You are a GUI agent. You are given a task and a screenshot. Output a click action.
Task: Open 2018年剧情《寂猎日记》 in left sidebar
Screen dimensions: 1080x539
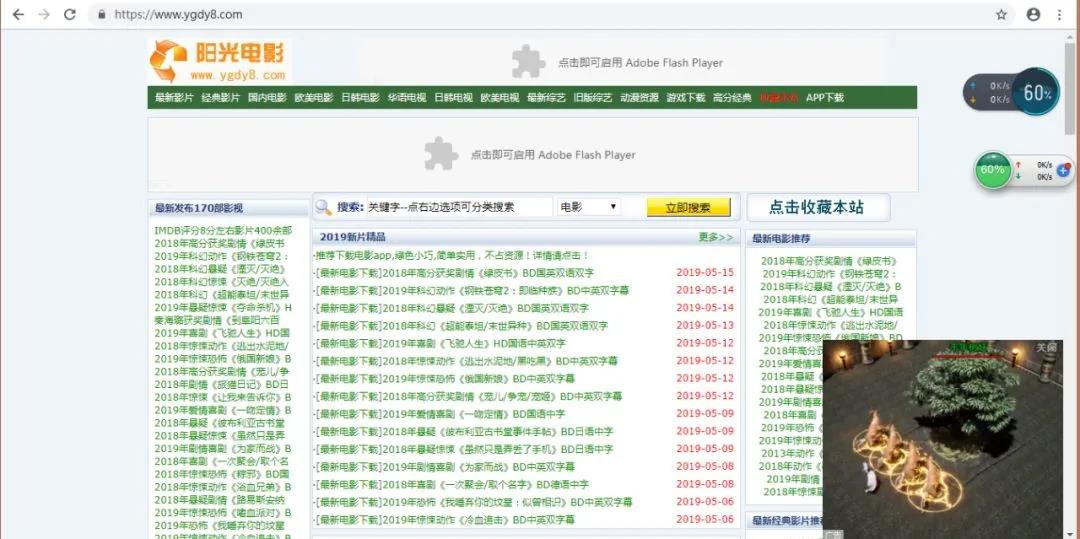click(222, 384)
